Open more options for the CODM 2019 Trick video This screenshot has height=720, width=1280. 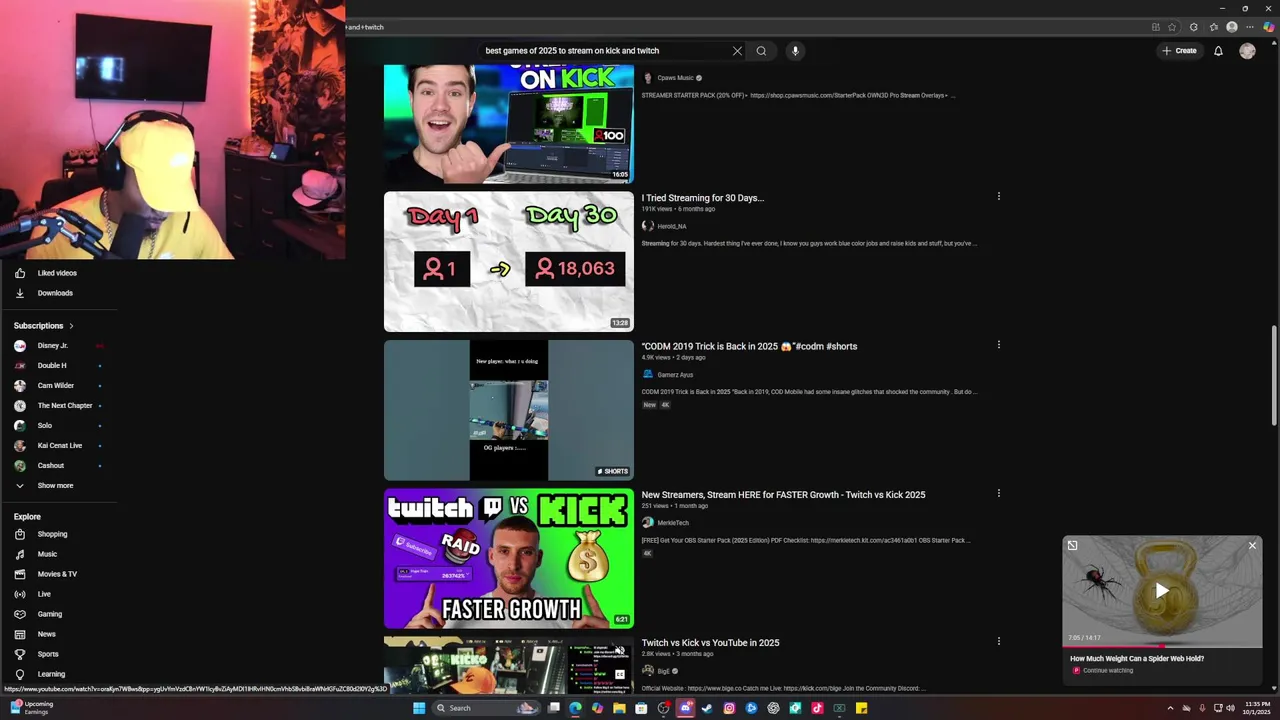998,345
